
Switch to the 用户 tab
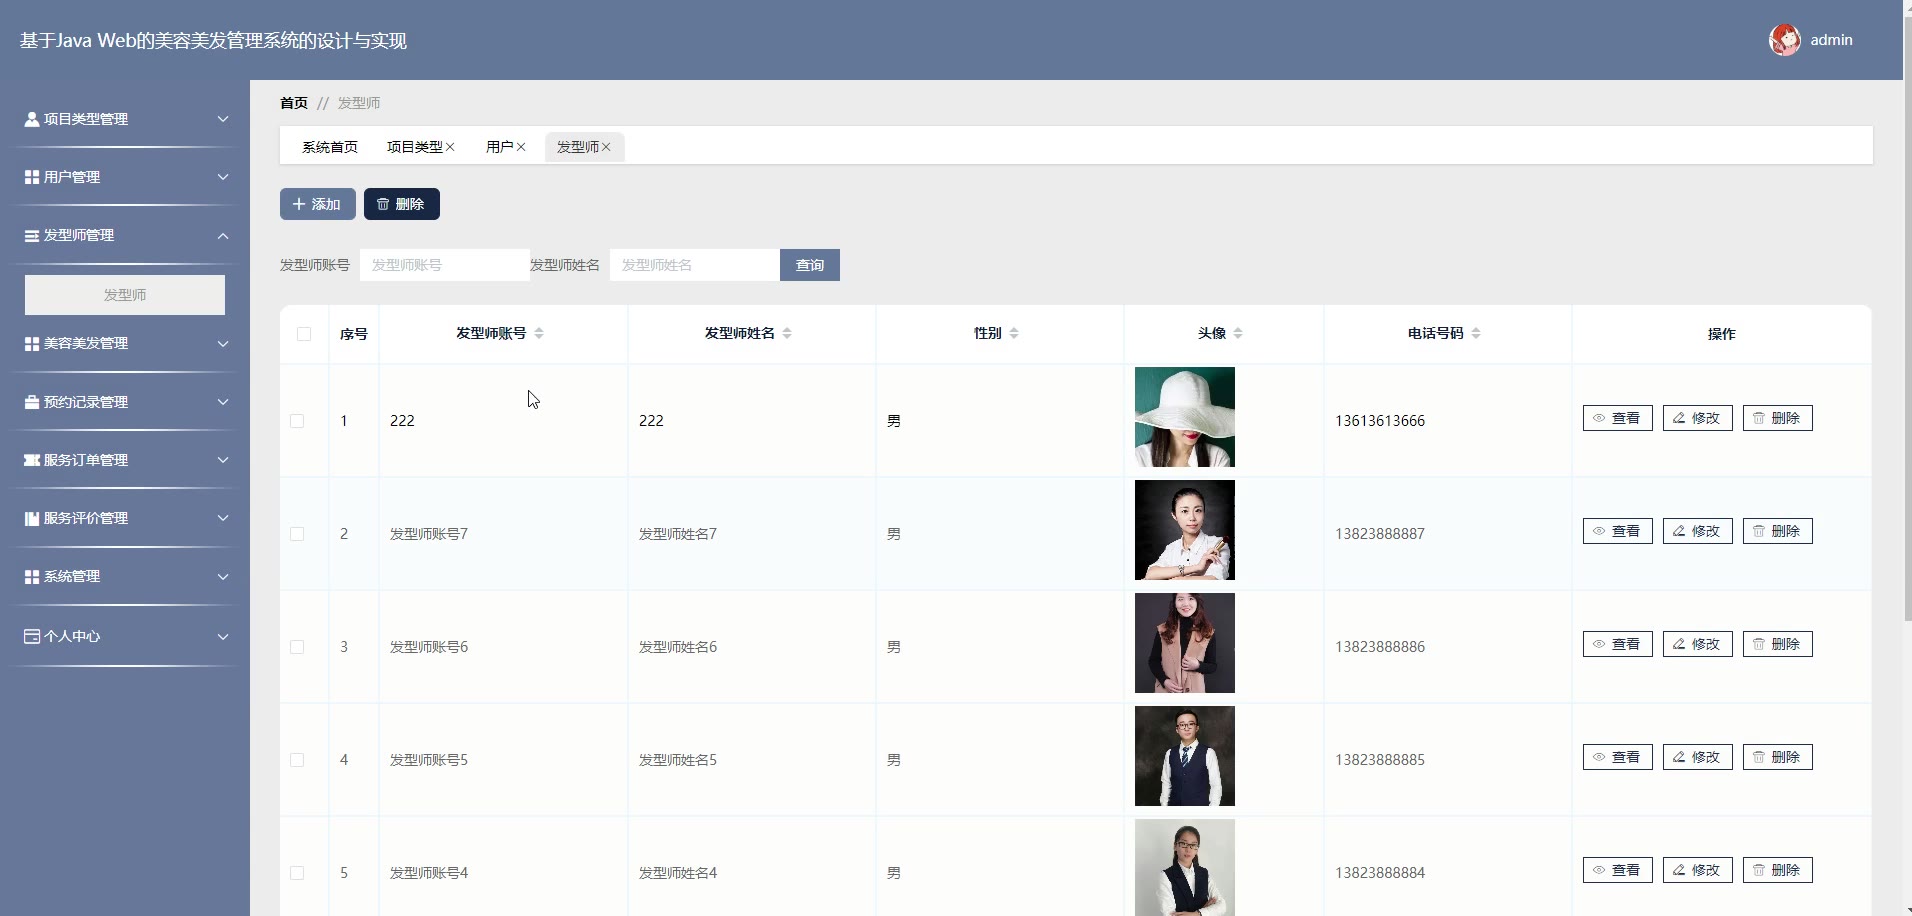click(x=499, y=147)
